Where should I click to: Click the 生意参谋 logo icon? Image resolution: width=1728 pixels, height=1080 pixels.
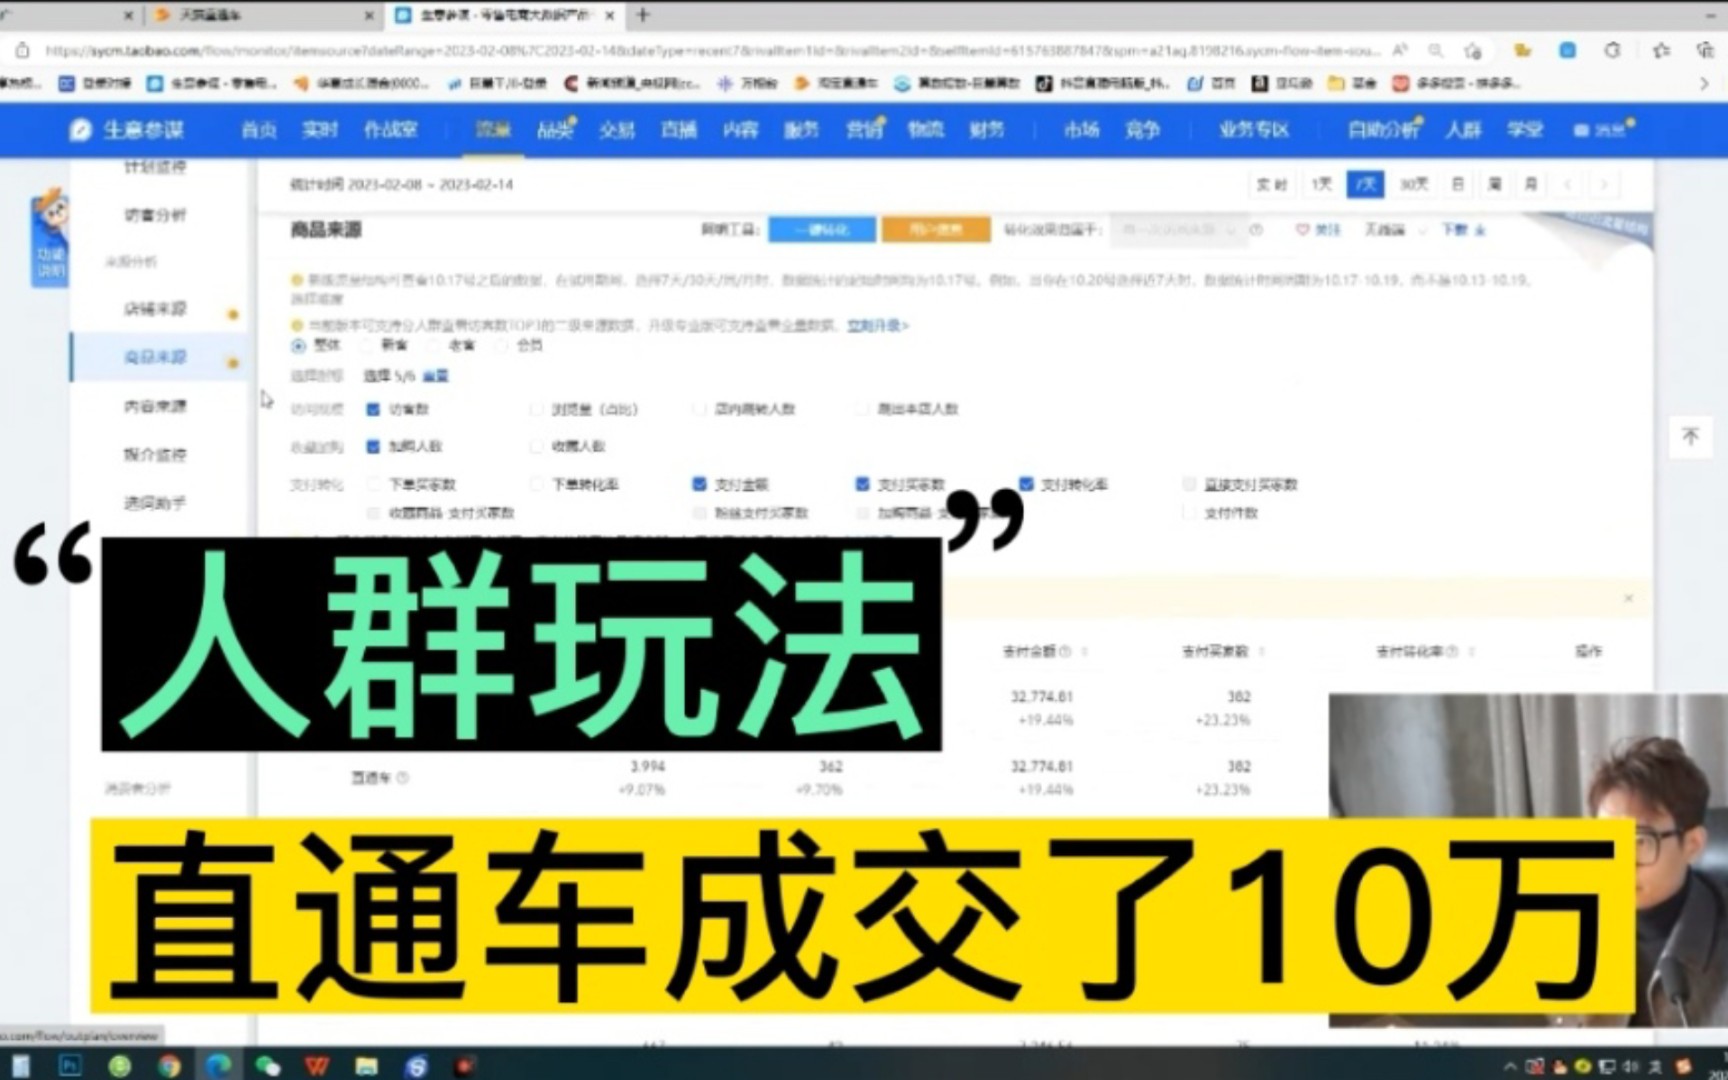[80, 130]
